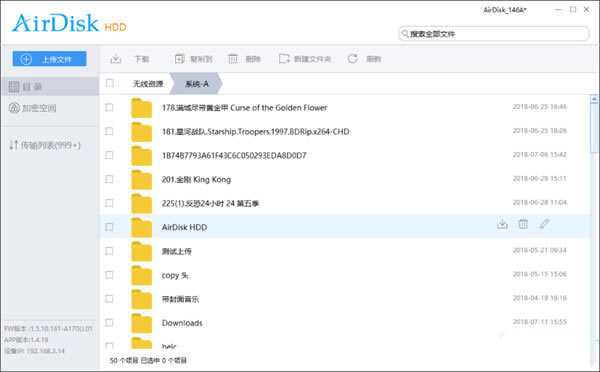Check the AirDisk HDD folder checkbox

(x=109, y=227)
